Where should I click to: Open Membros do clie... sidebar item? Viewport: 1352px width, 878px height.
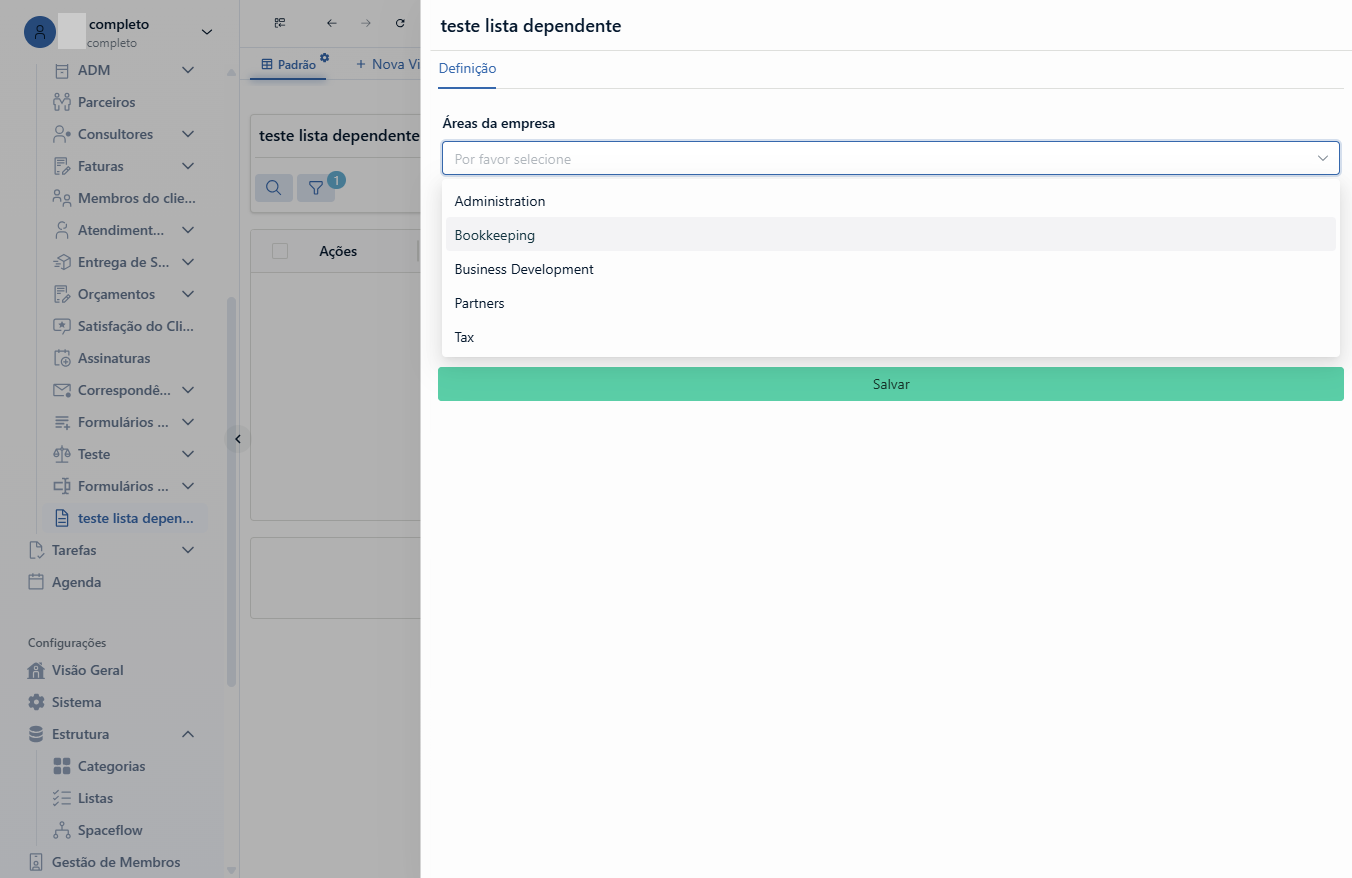tap(123, 198)
